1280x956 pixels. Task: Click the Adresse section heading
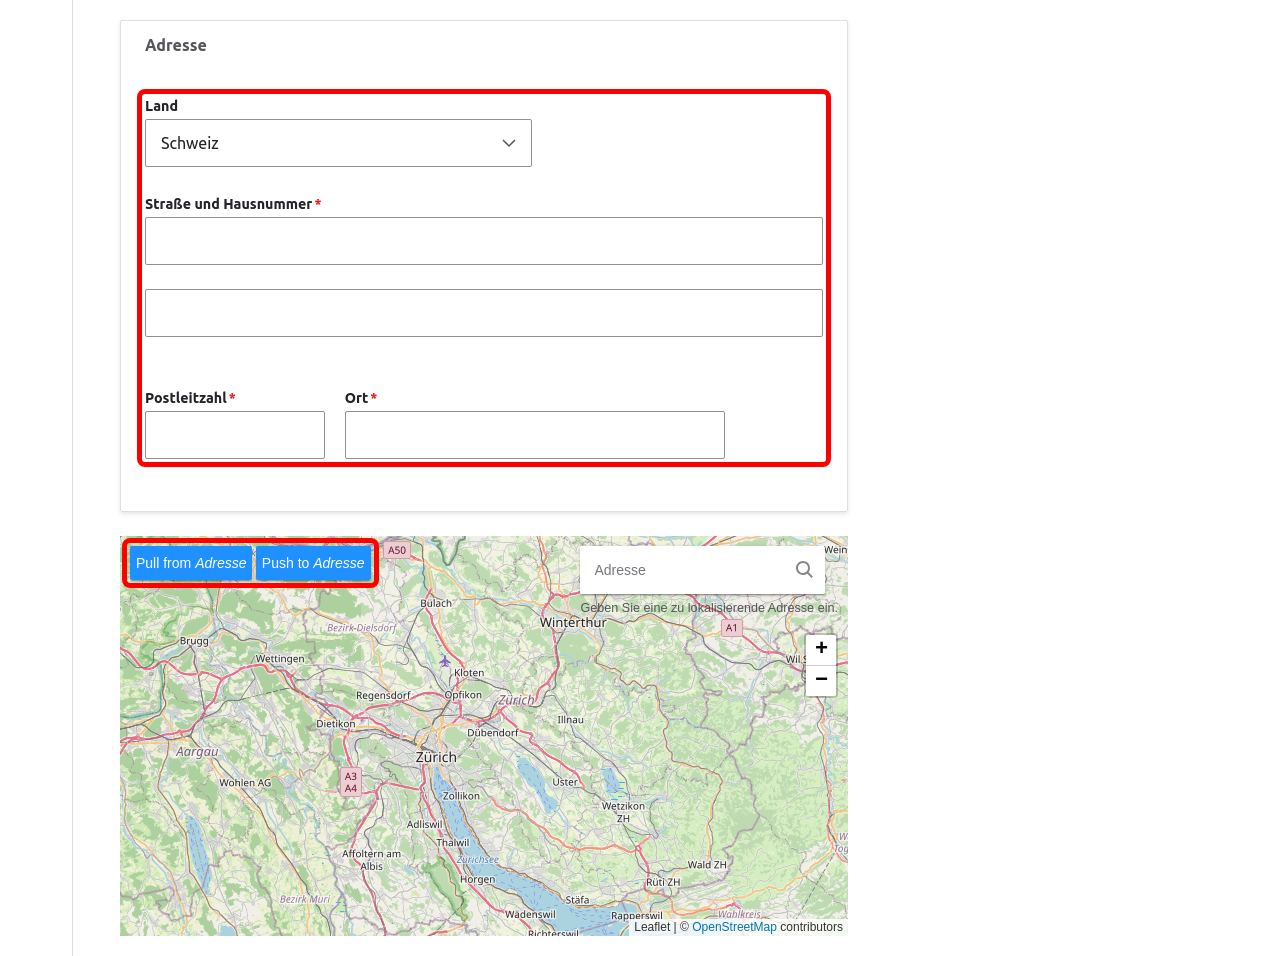coord(176,45)
